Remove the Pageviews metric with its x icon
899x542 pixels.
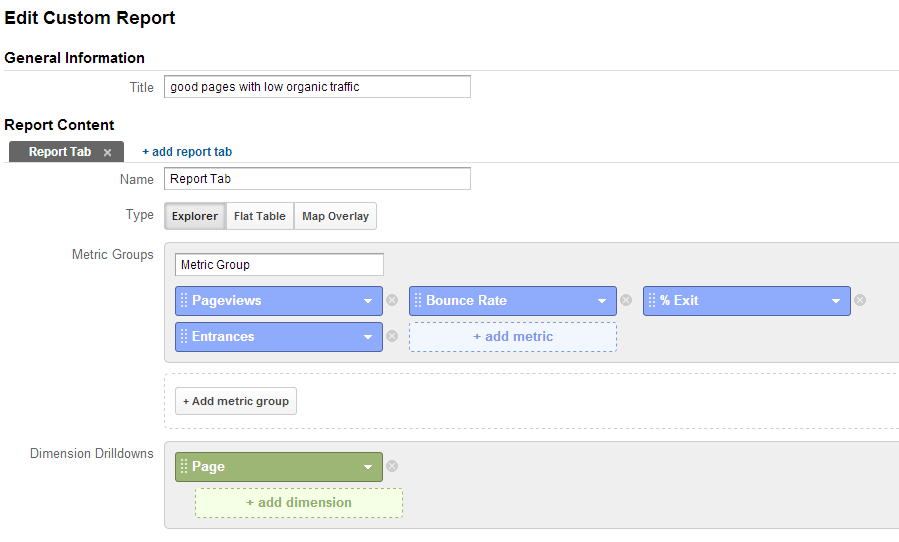(x=392, y=300)
